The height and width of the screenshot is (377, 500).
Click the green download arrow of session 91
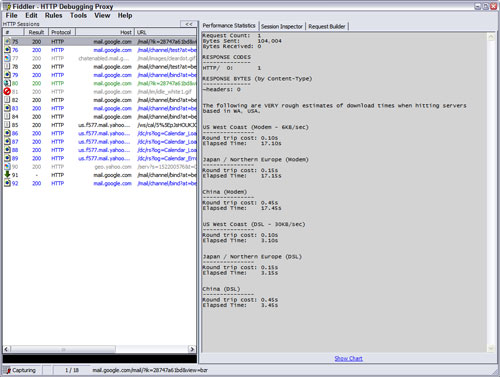pyautogui.click(x=7, y=174)
